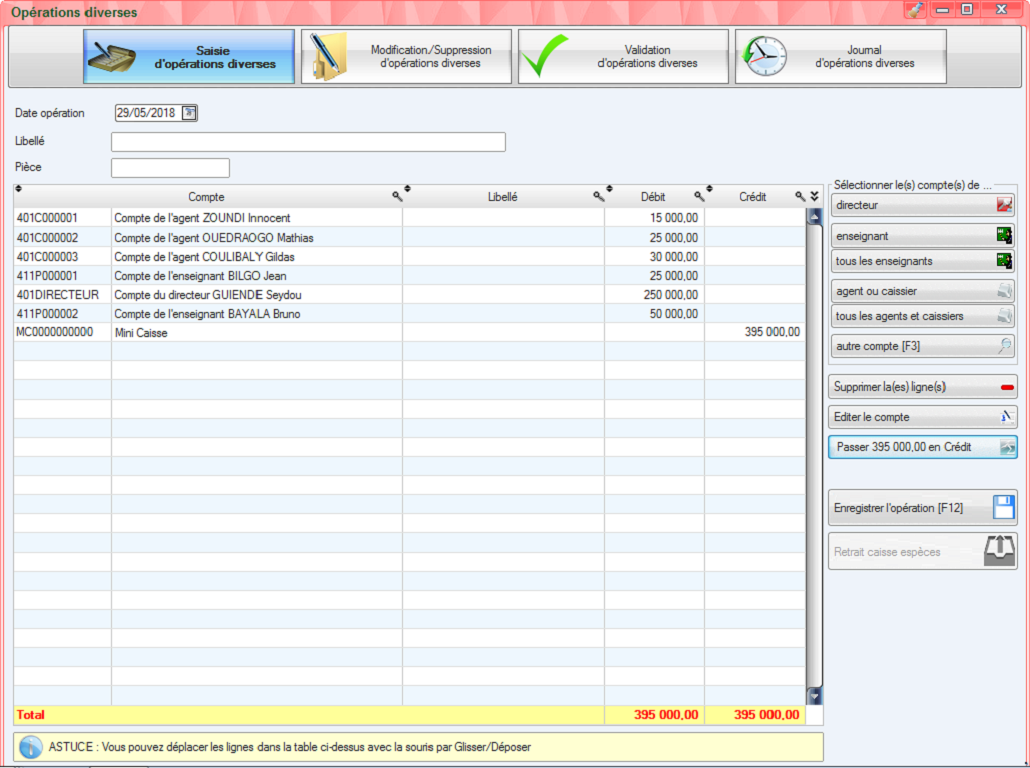This screenshot has height=768, width=1030.
Task: Click the sort arrows at Crédit column start
Action: click(x=709, y=189)
